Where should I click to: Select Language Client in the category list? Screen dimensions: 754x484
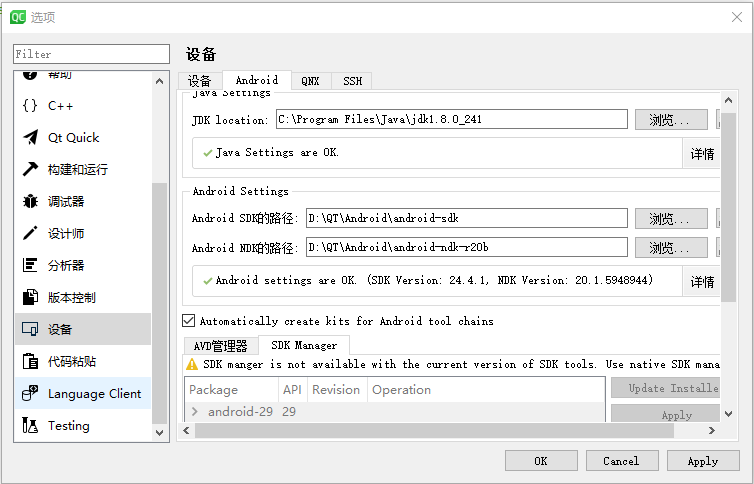(83, 393)
